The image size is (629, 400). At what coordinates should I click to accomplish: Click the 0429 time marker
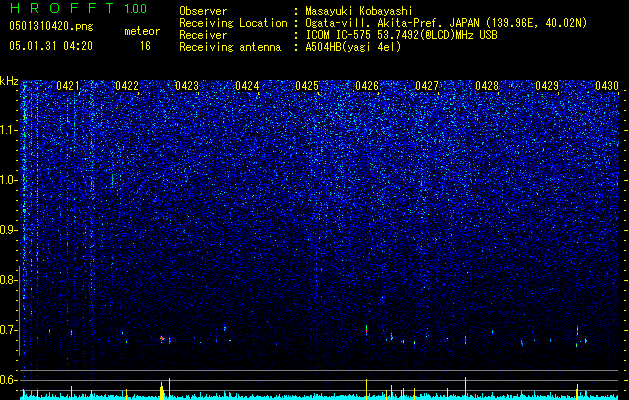pyautogui.click(x=547, y=86)
